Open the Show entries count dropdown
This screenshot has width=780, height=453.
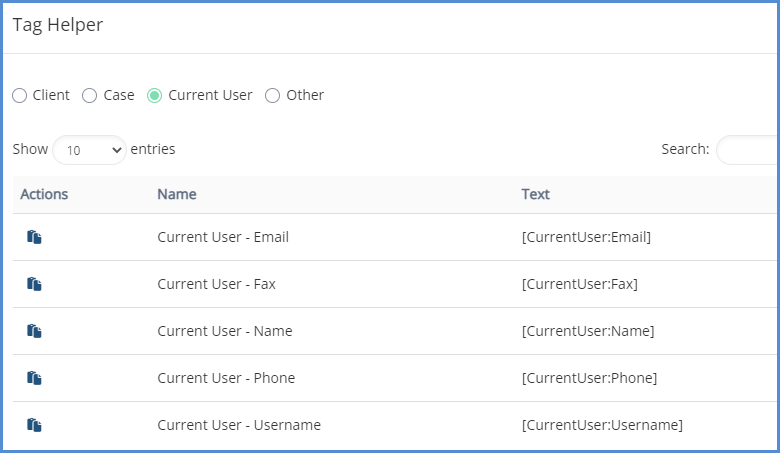[89, 150]
